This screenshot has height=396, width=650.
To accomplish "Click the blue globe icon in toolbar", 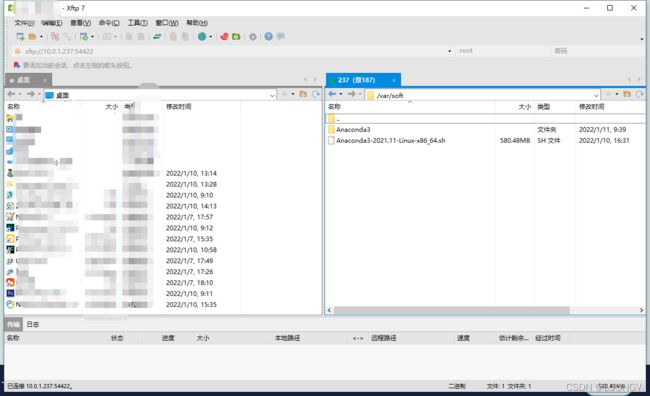I will tap(202, 36).
